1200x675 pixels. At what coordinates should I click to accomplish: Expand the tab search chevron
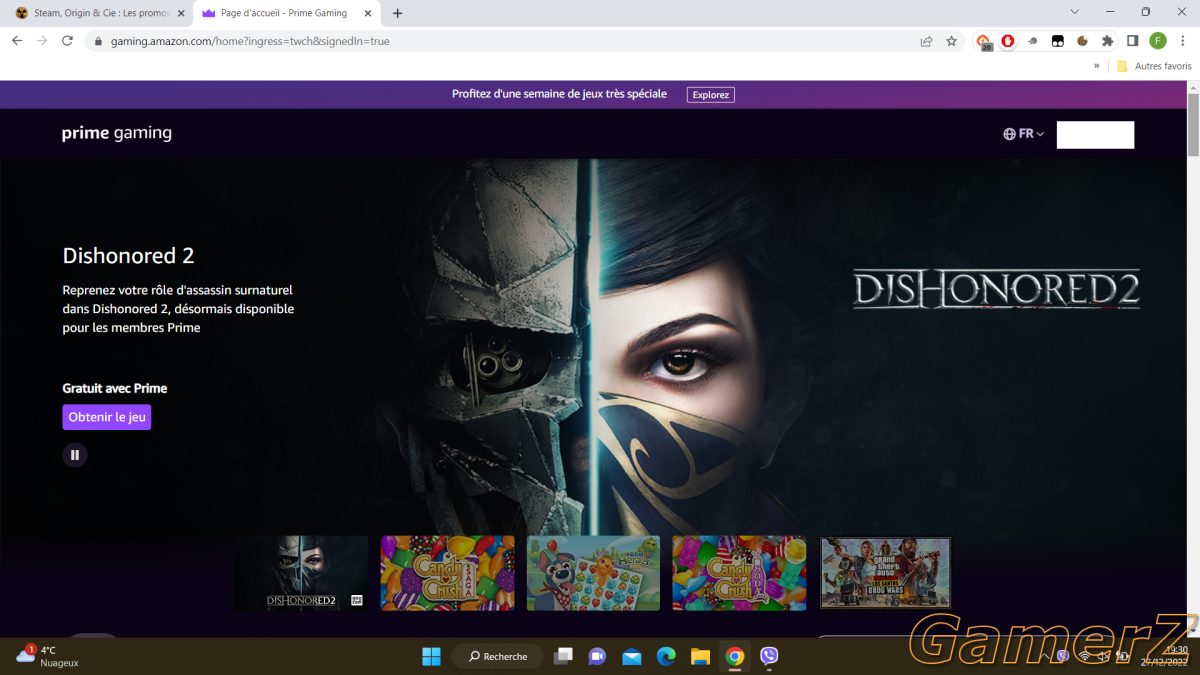pos(1074,12)
